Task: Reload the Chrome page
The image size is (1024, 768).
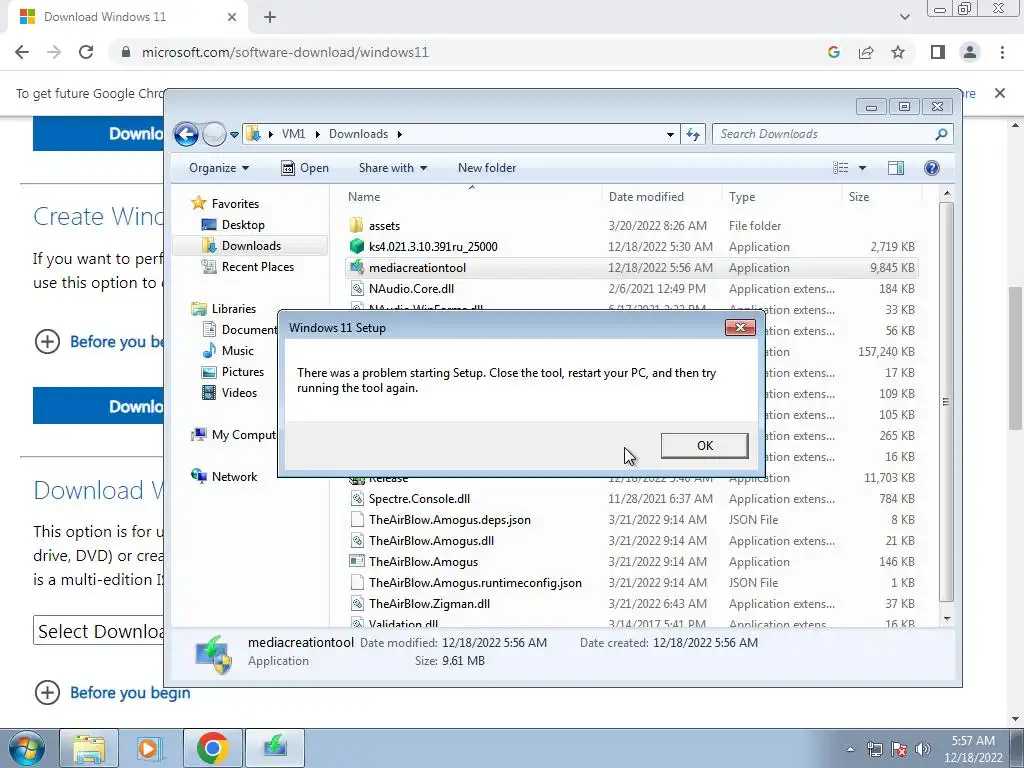Action: [86, 52]
